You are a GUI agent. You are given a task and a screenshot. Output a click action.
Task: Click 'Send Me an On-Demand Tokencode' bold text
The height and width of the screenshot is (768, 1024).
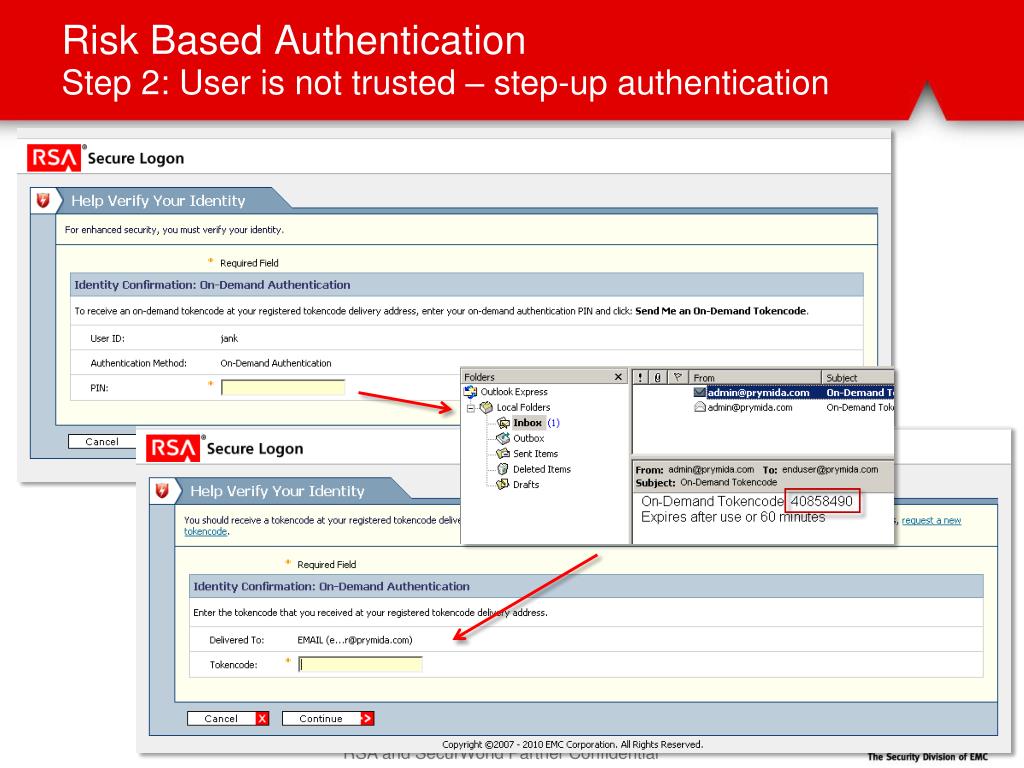tap(721, 311)
